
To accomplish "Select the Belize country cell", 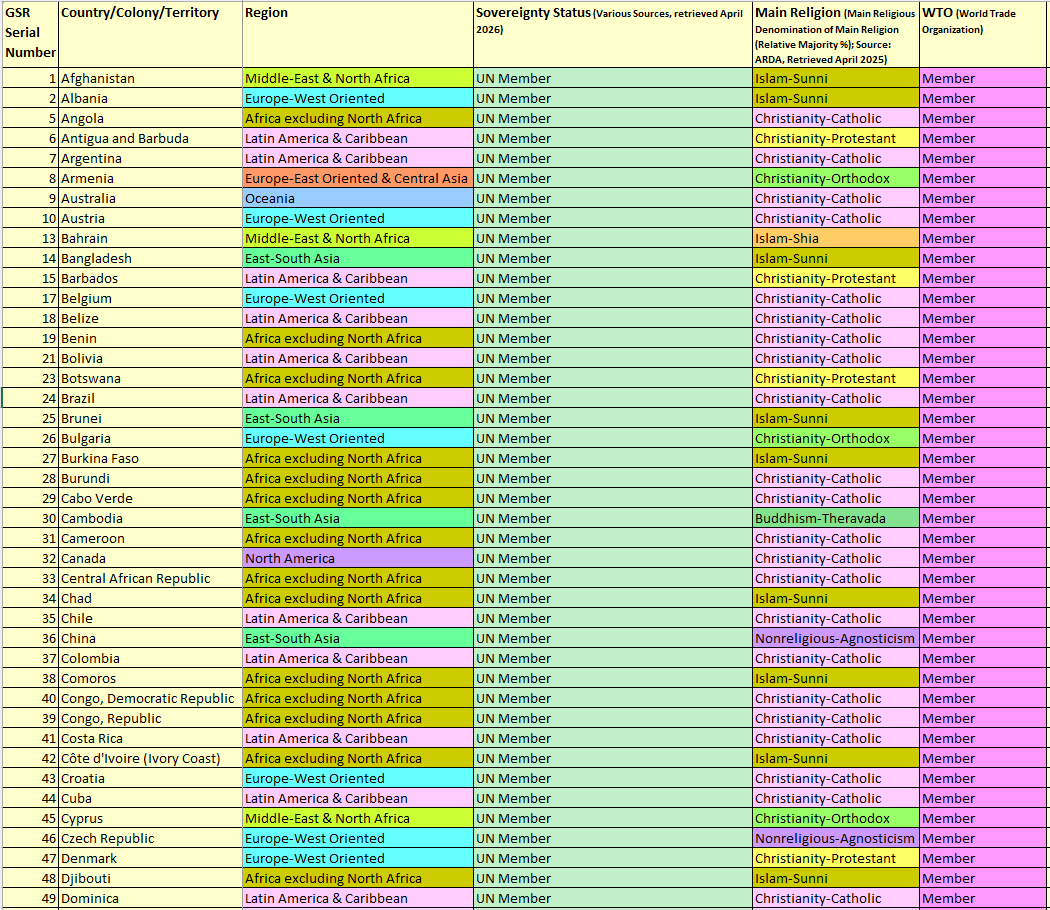I will pos(150,319).
